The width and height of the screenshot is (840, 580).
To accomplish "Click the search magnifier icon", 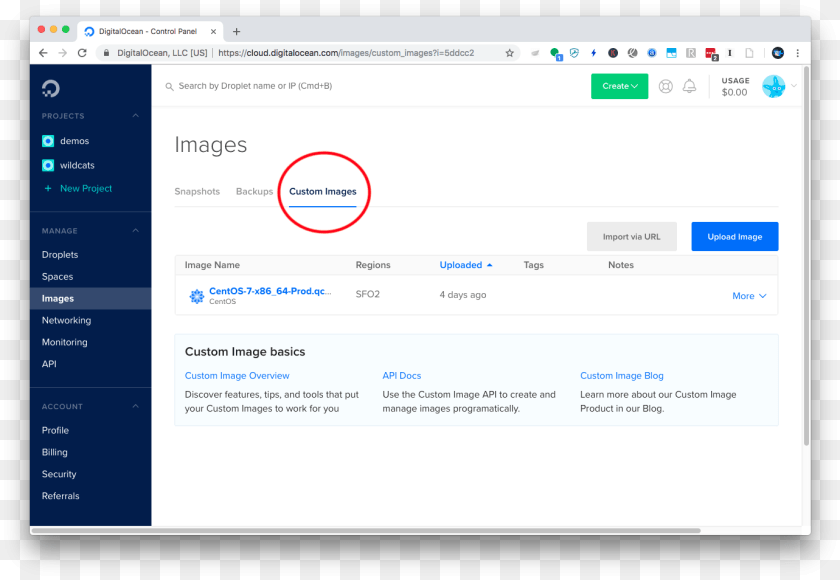I will point(169,86).
